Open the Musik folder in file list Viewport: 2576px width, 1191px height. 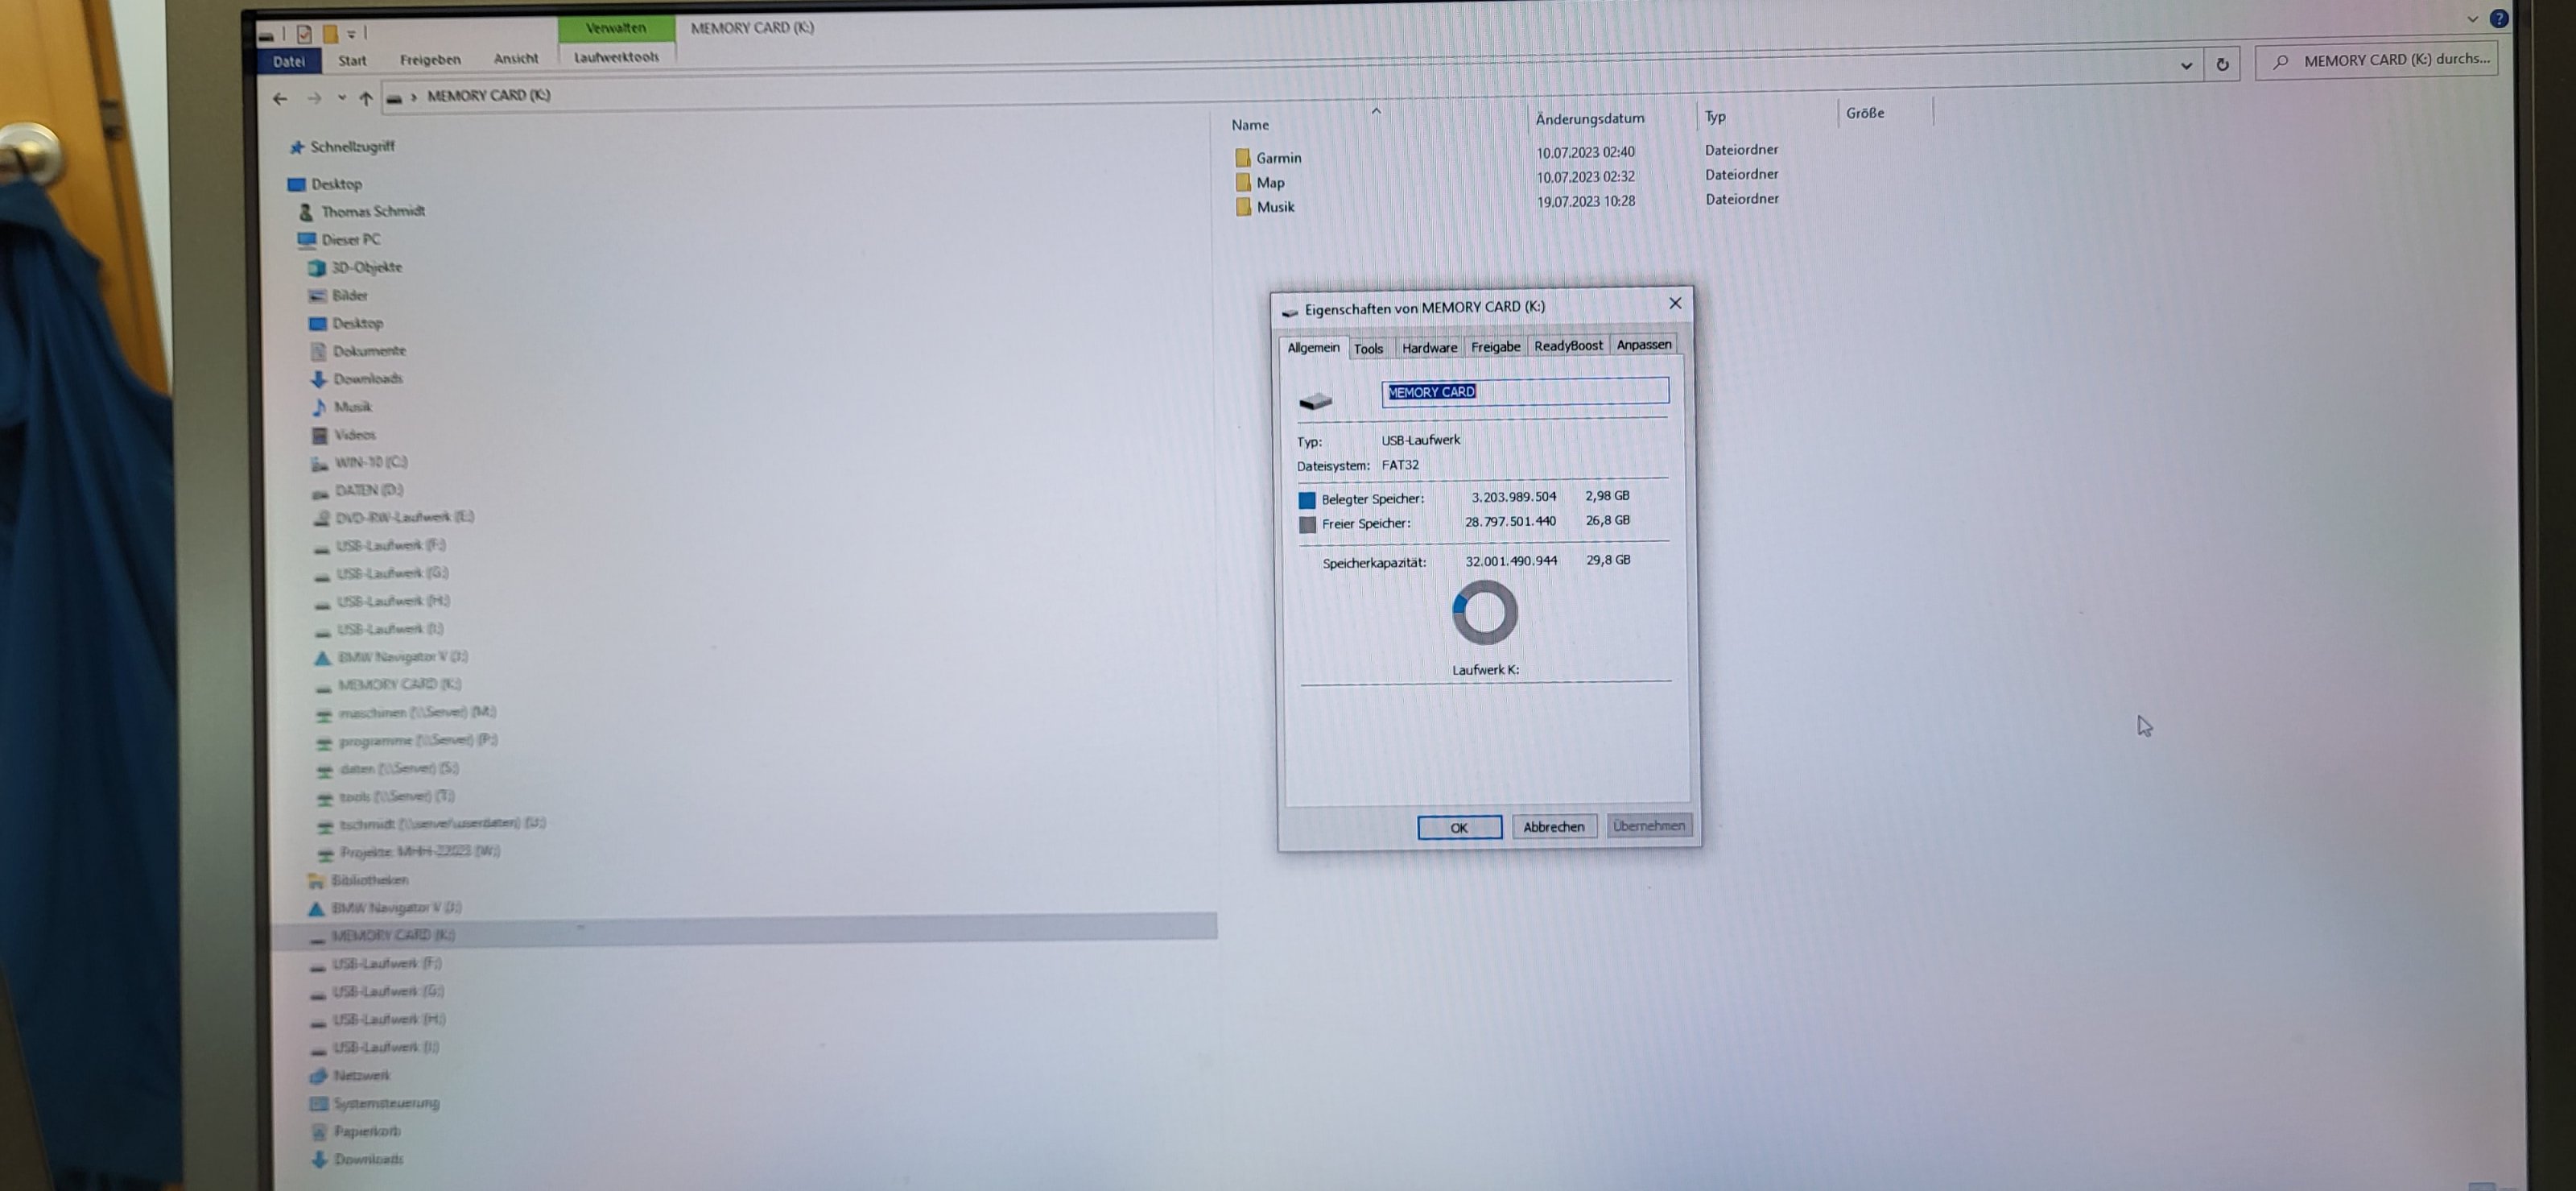pos(1274,206)
